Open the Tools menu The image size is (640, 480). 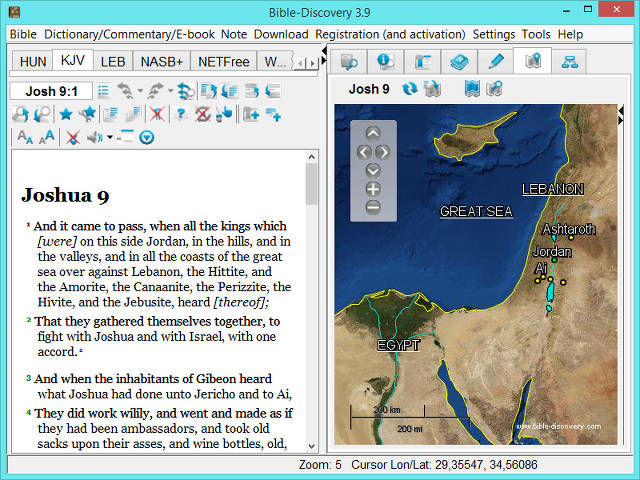click(536, 34)
